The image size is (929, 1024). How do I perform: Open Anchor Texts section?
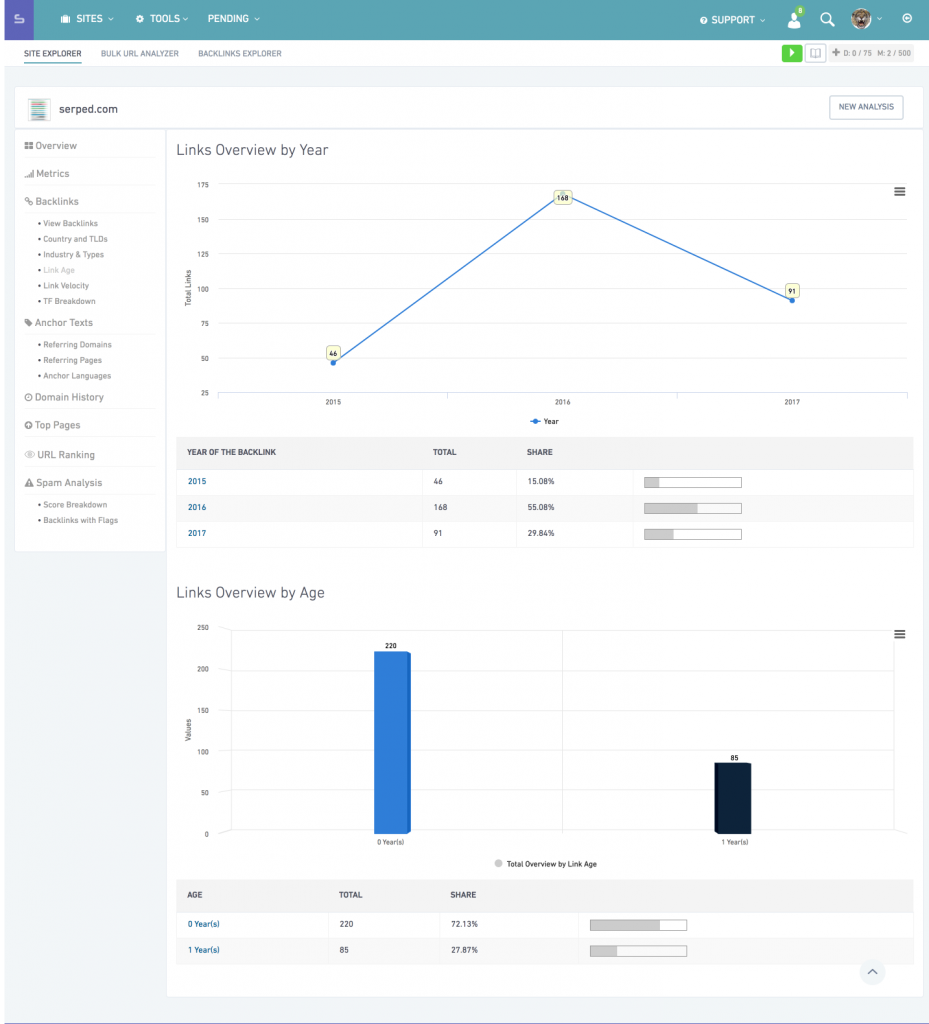(59, 323)
